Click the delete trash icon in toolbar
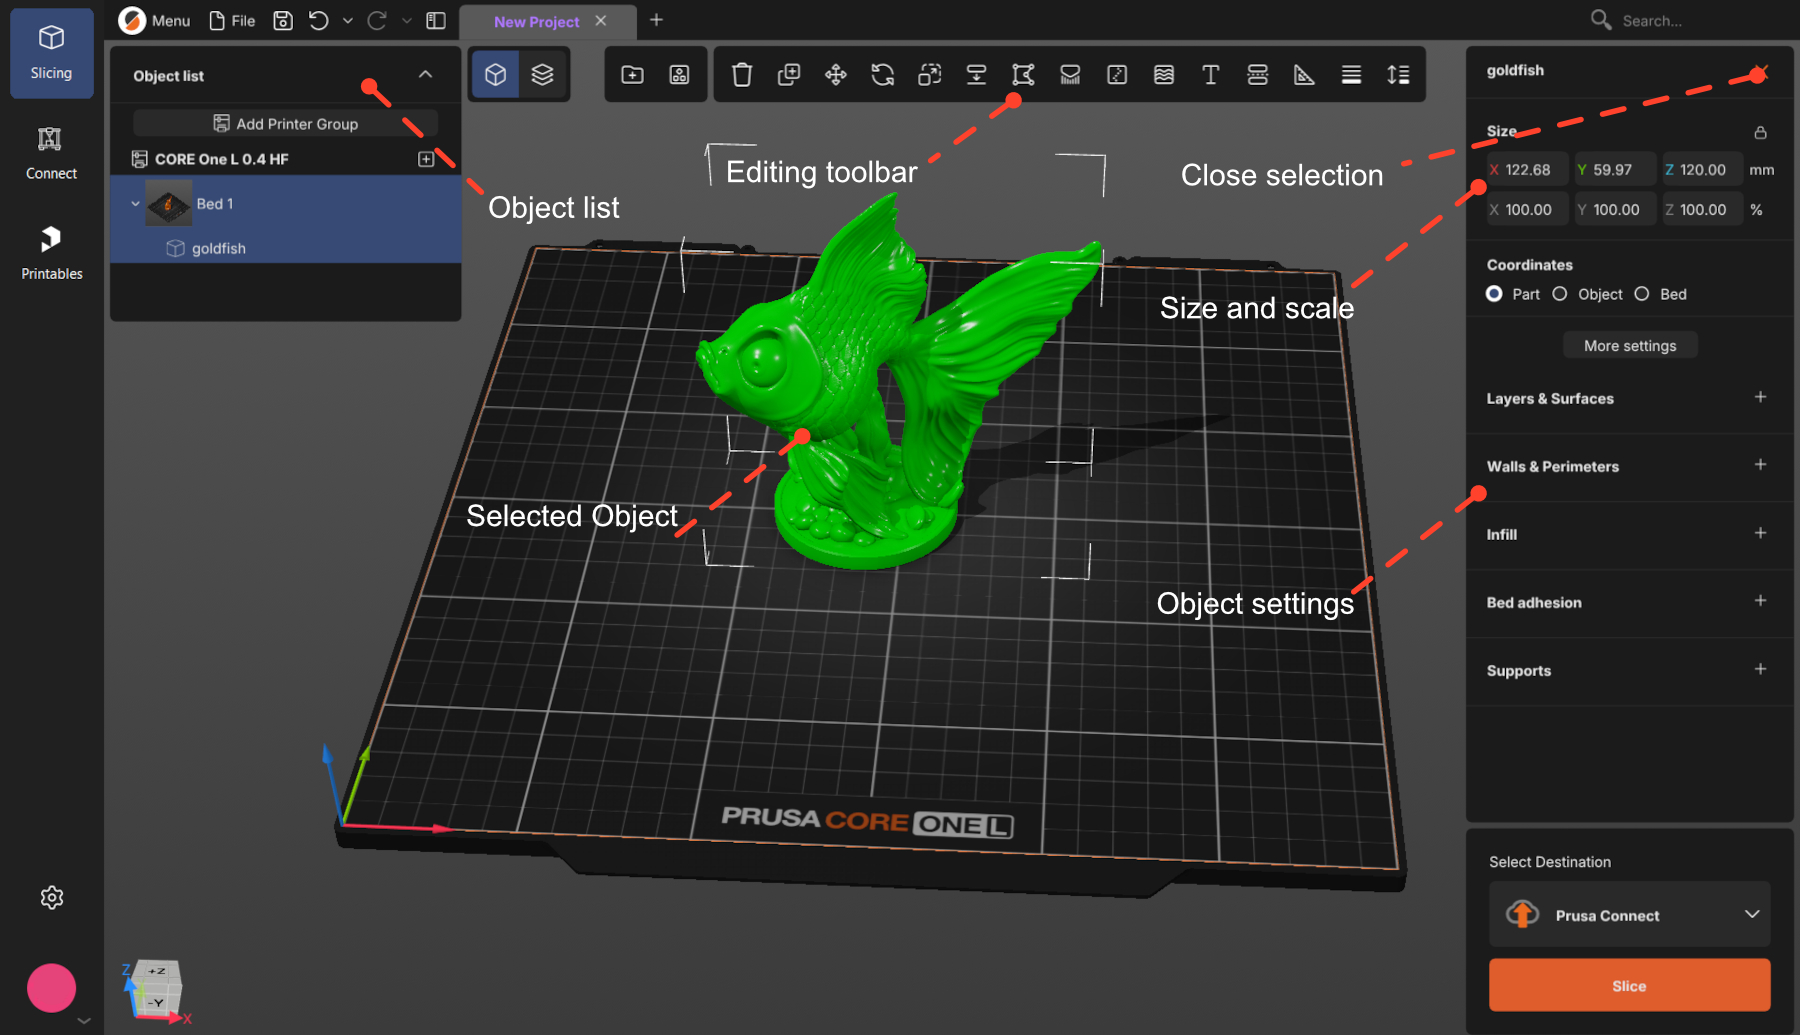The image size is (1800, 1035). [x=741, y=75]
